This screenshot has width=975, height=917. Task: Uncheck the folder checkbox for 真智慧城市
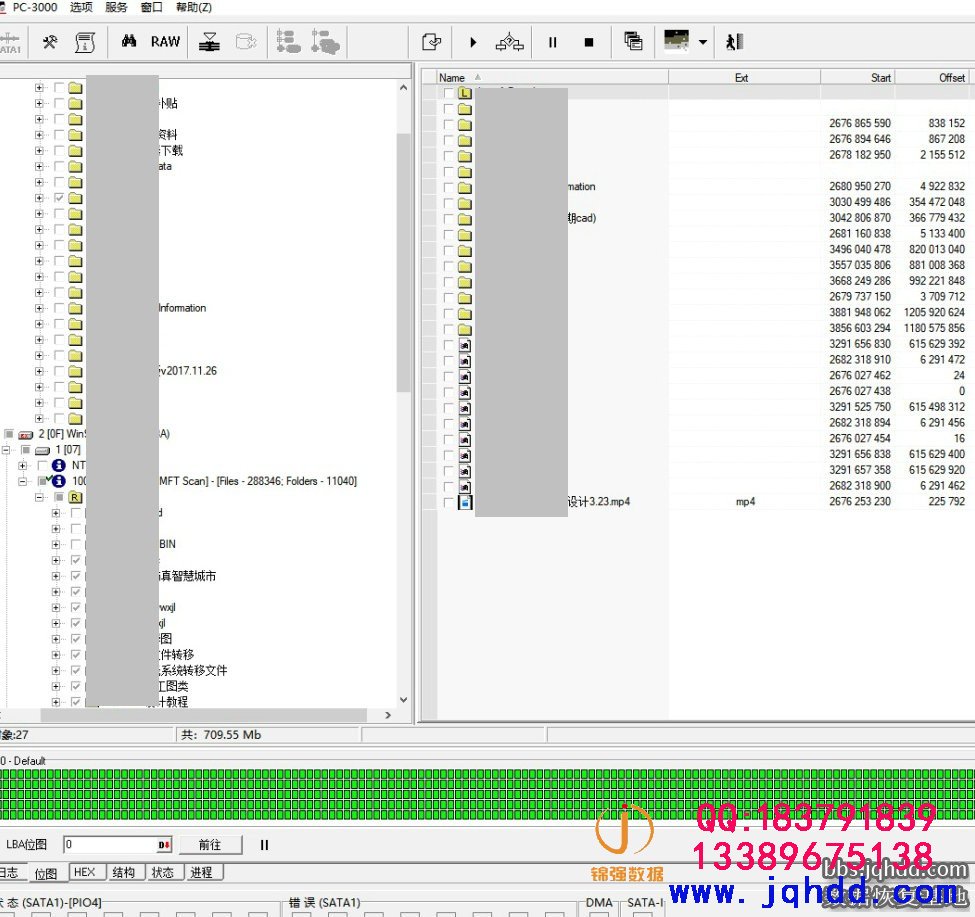pos(75,576)
